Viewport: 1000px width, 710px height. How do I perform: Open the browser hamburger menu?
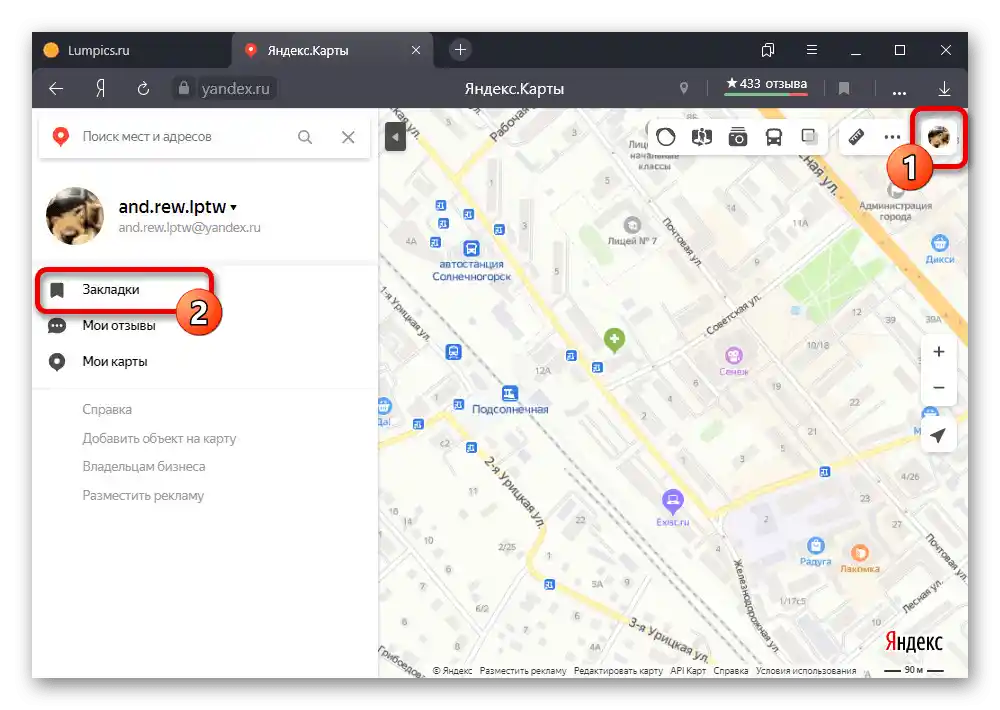(812, 50)
